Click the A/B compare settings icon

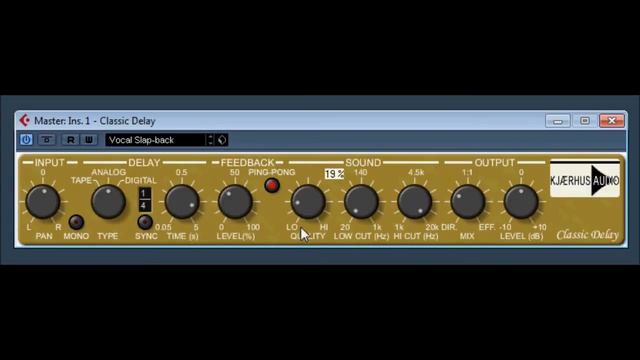pos(47,140)
